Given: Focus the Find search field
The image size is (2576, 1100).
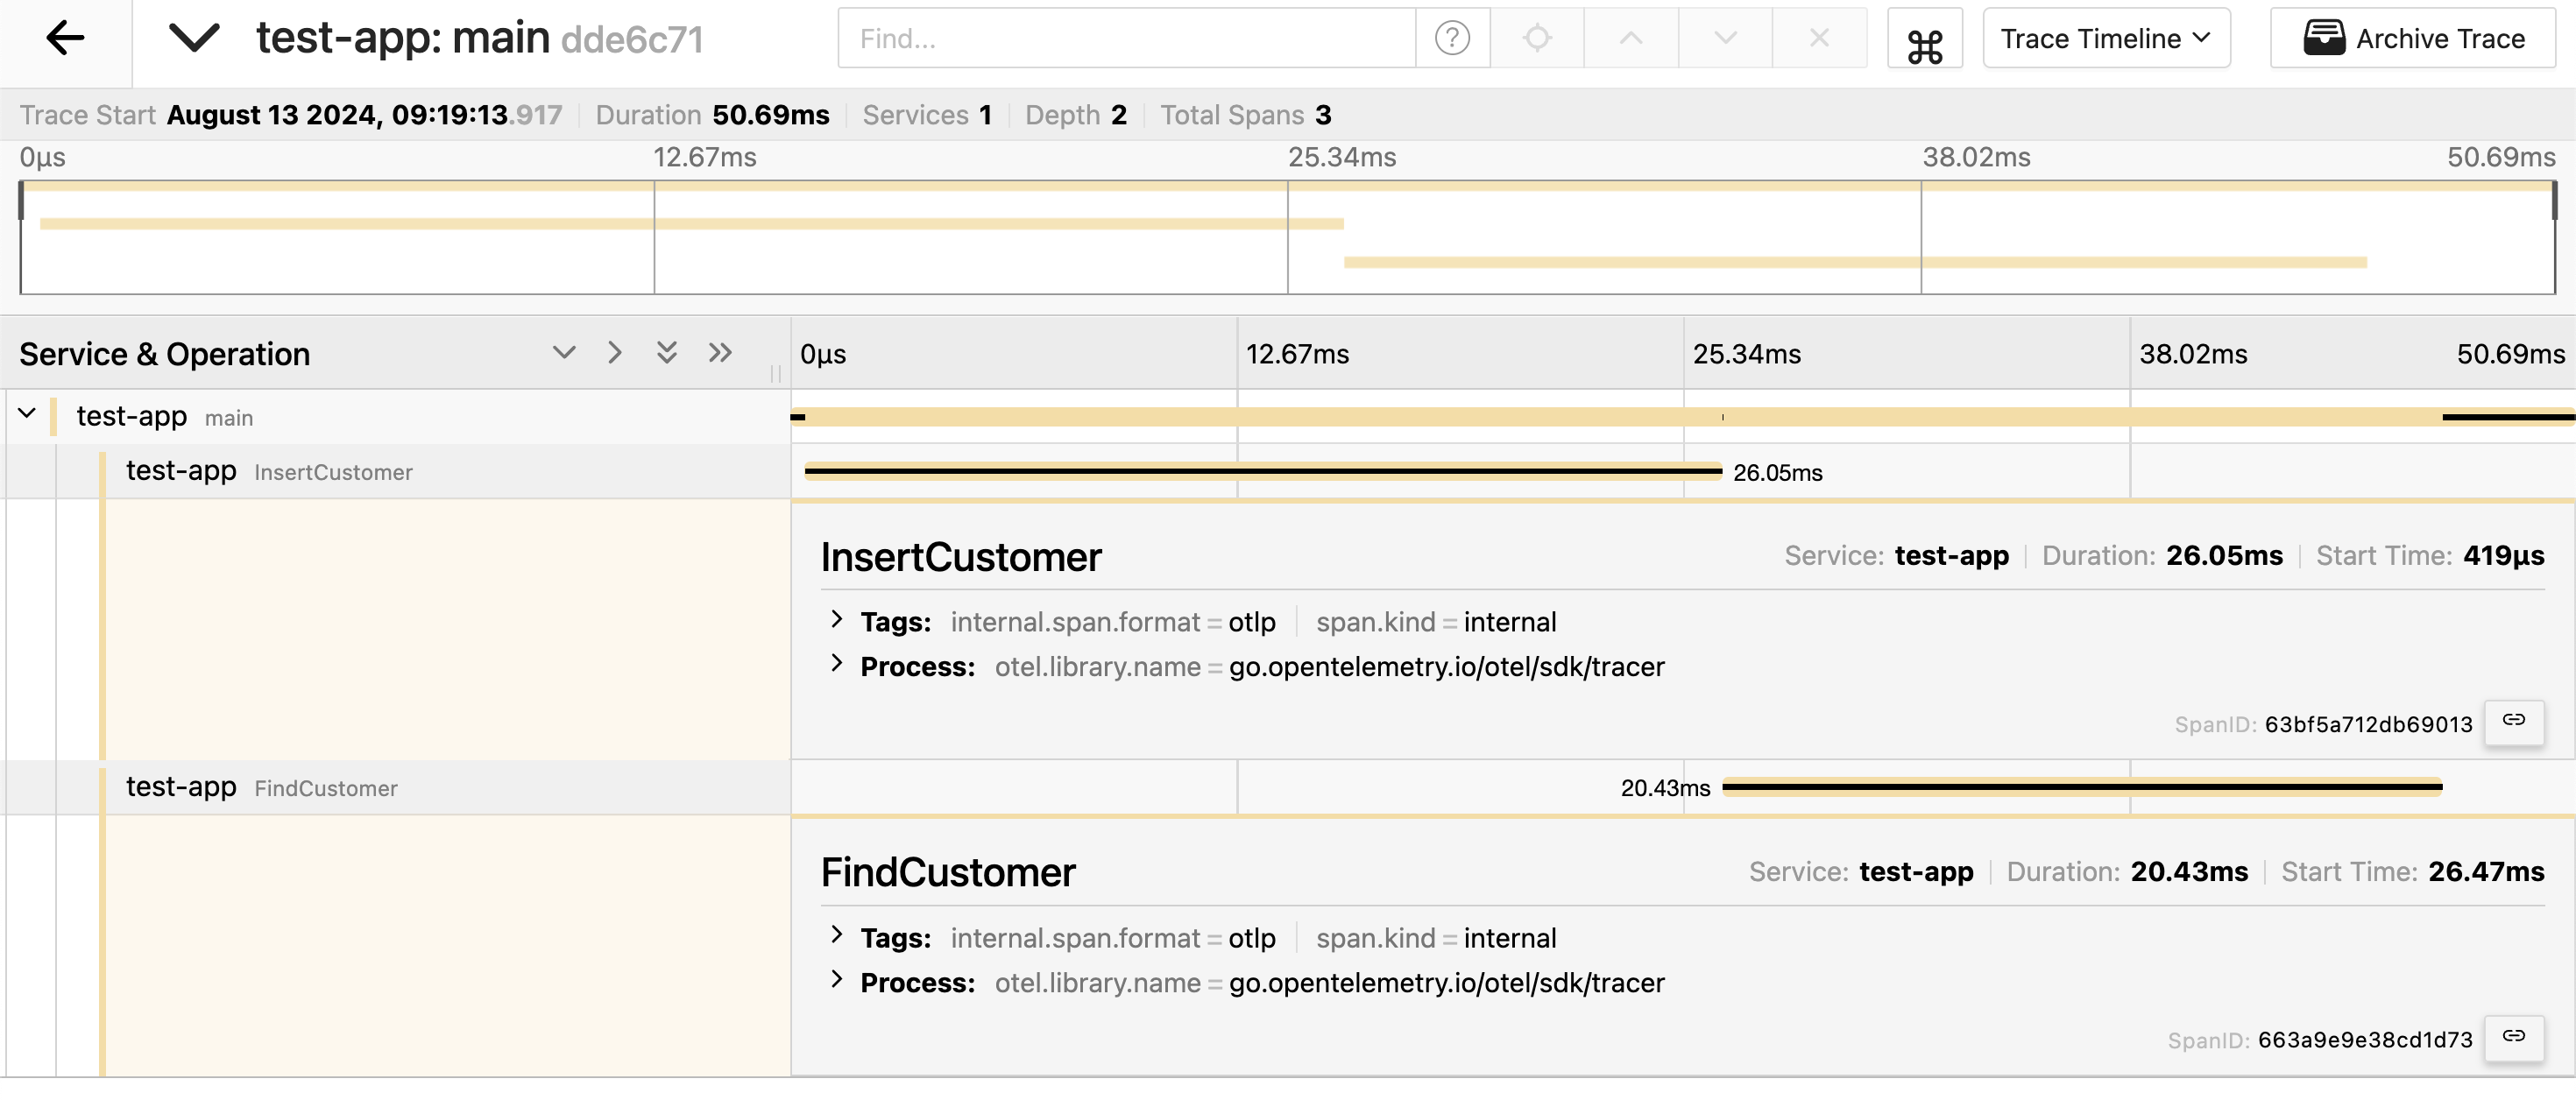Looking at the screenshot, I should [1126, 39].
